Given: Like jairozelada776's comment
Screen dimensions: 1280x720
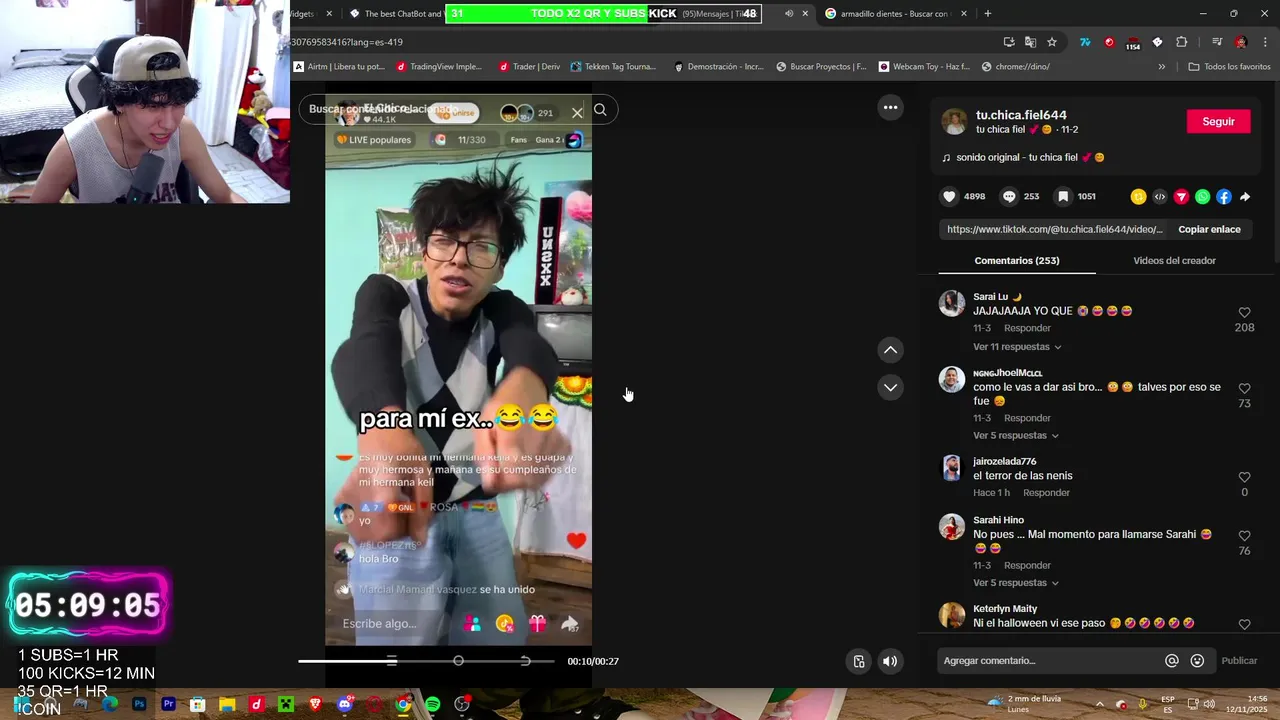Looking at the screenshot, I should tap(1244, 478).
